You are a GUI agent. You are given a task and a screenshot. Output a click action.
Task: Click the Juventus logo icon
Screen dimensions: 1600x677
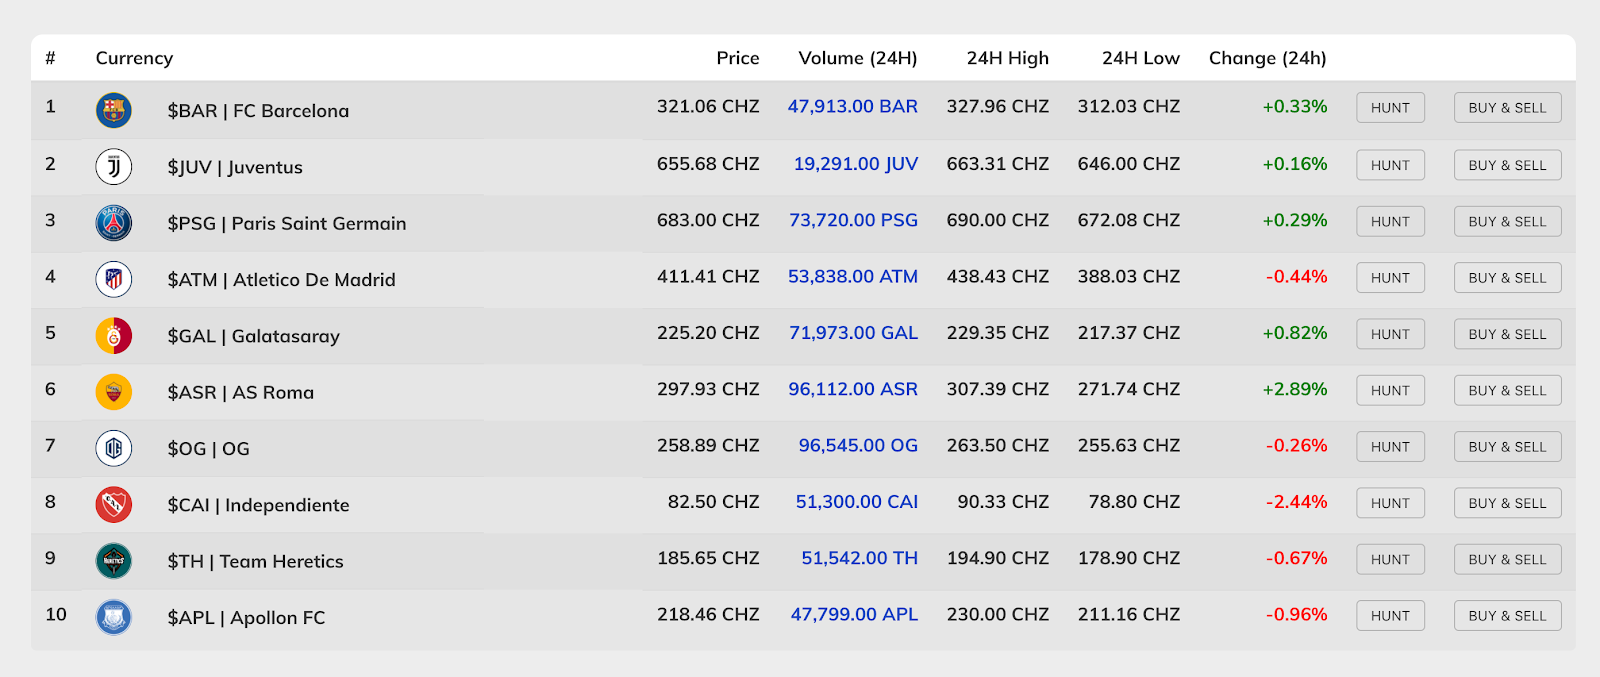click(x=114, y=166)
